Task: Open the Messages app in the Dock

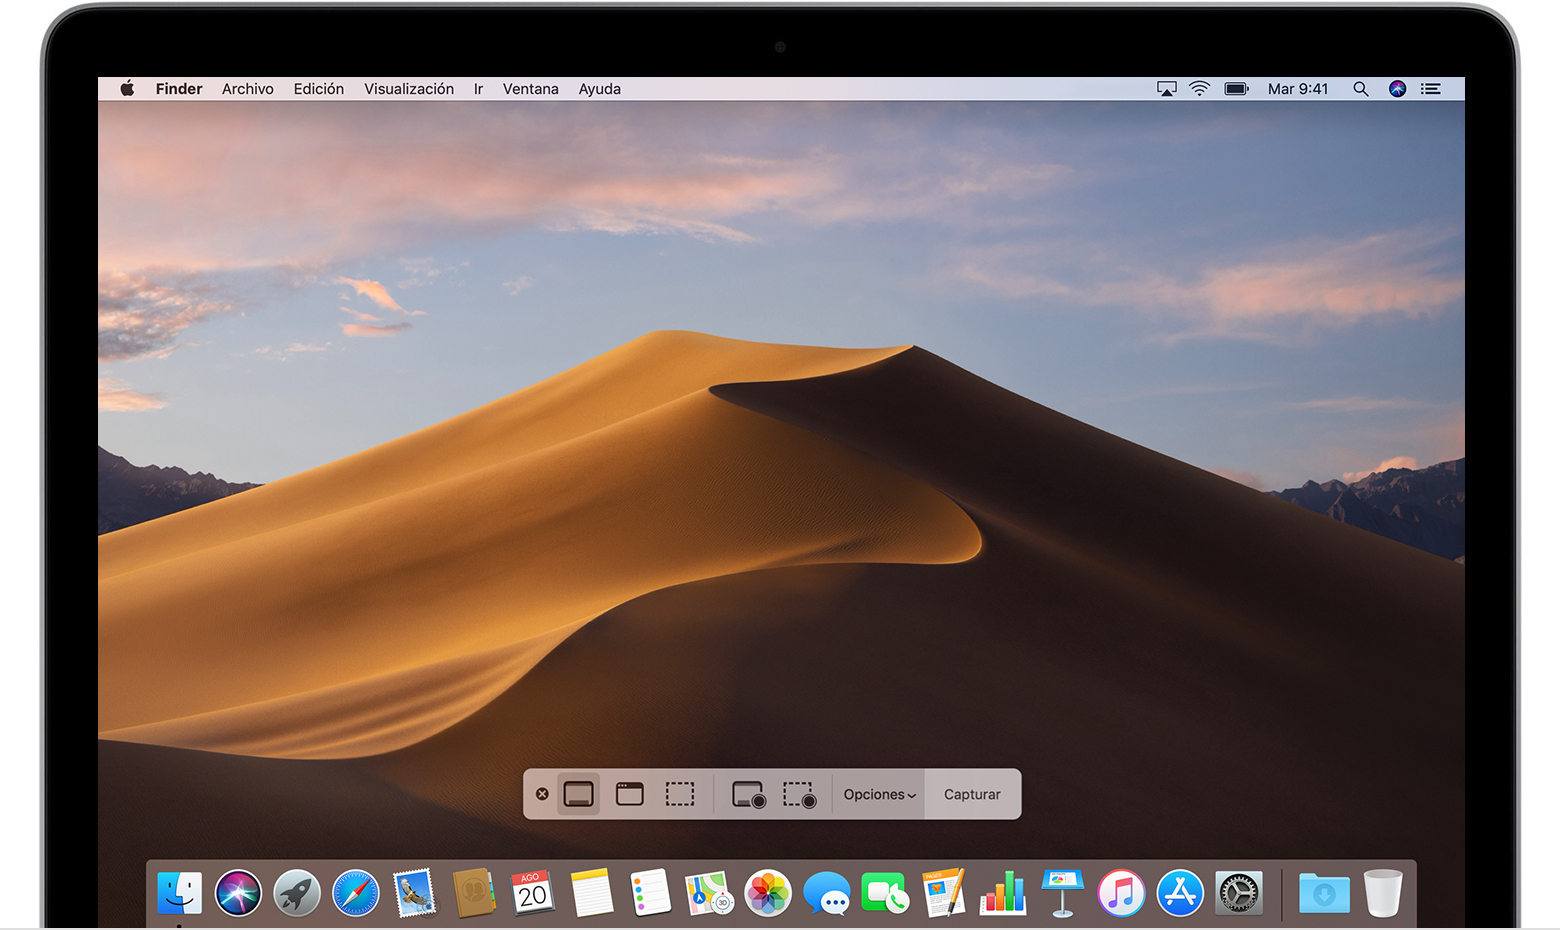Action: (826, 893)
